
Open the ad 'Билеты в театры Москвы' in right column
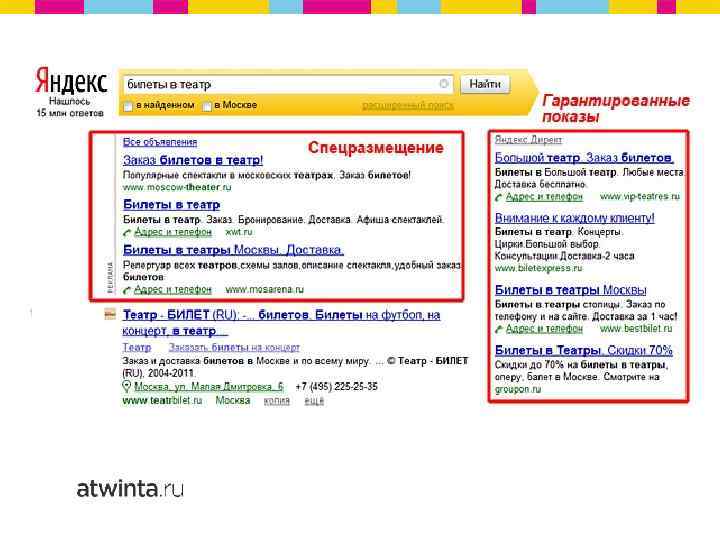tap(571, 290)
